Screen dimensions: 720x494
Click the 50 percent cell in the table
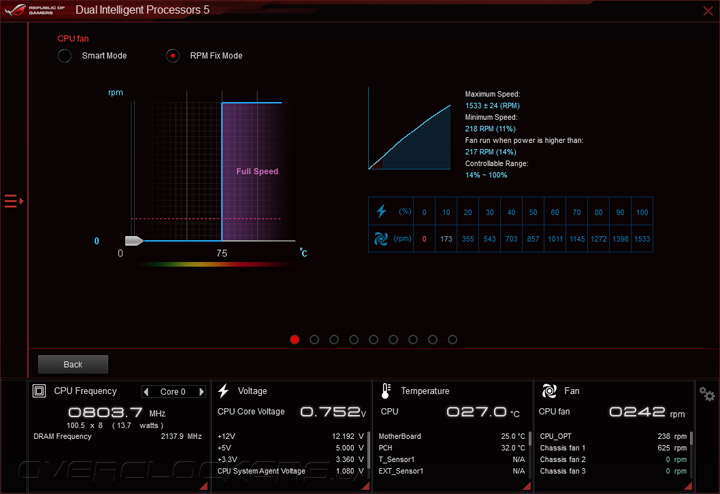pos(533,212)
